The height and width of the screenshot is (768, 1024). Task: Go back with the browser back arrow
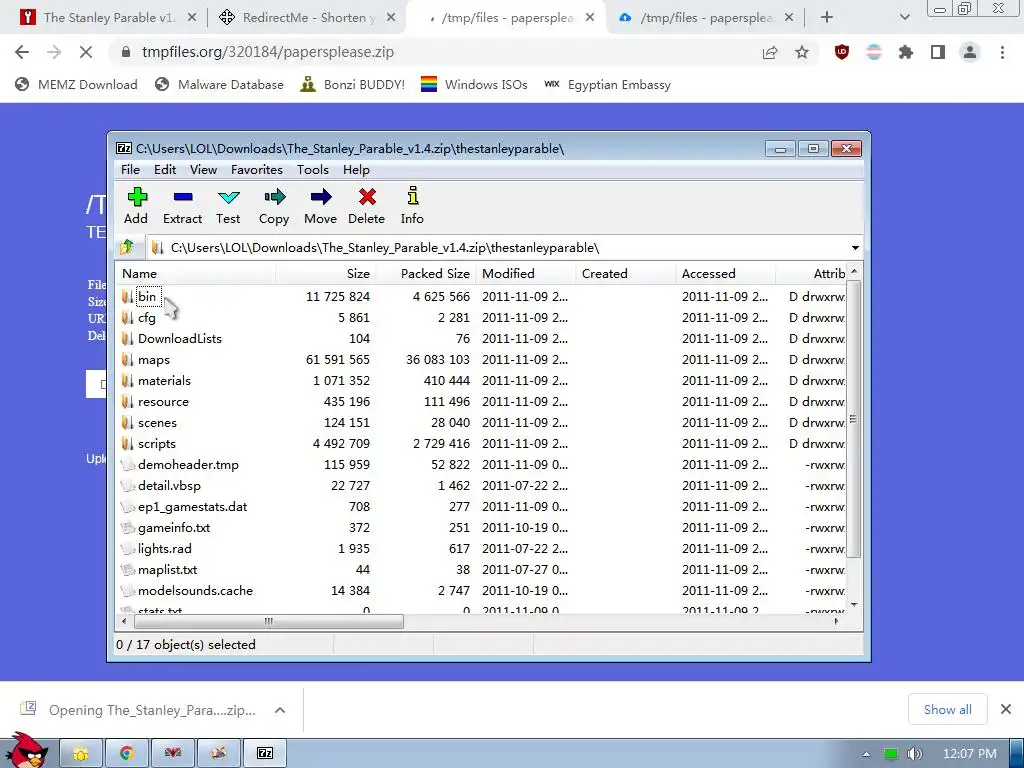click(x=22, y=52)
